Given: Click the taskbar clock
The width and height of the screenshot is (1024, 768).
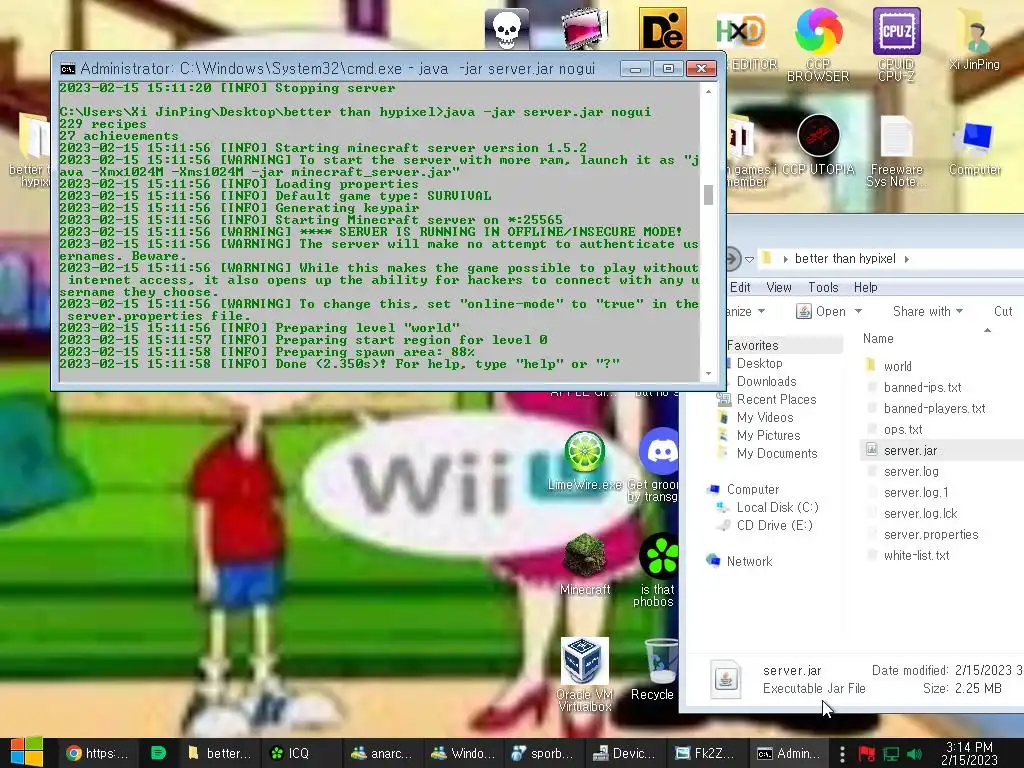Looking at the screenshot, I should click(969, 754).
